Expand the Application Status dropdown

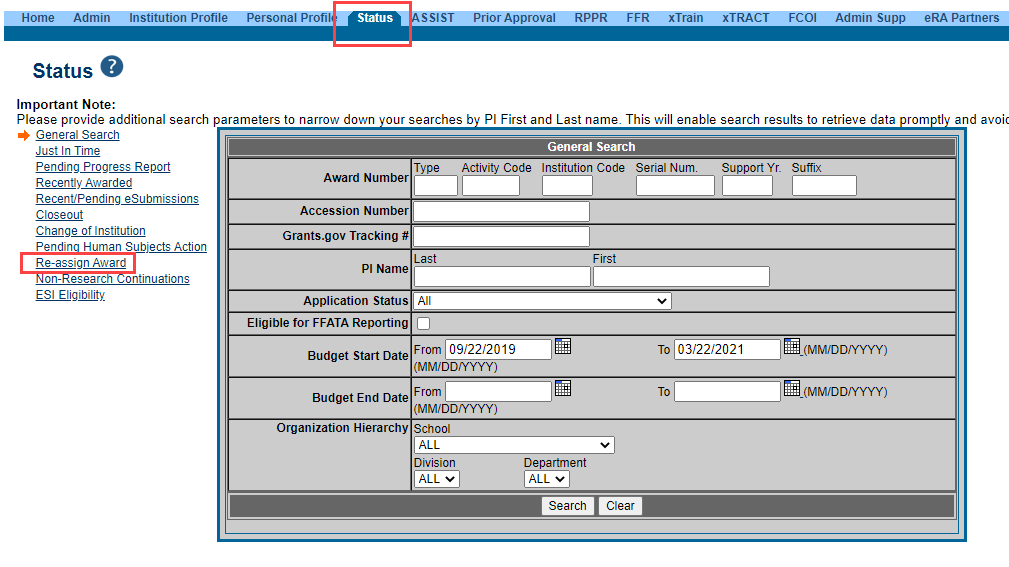tap(542, 301)
